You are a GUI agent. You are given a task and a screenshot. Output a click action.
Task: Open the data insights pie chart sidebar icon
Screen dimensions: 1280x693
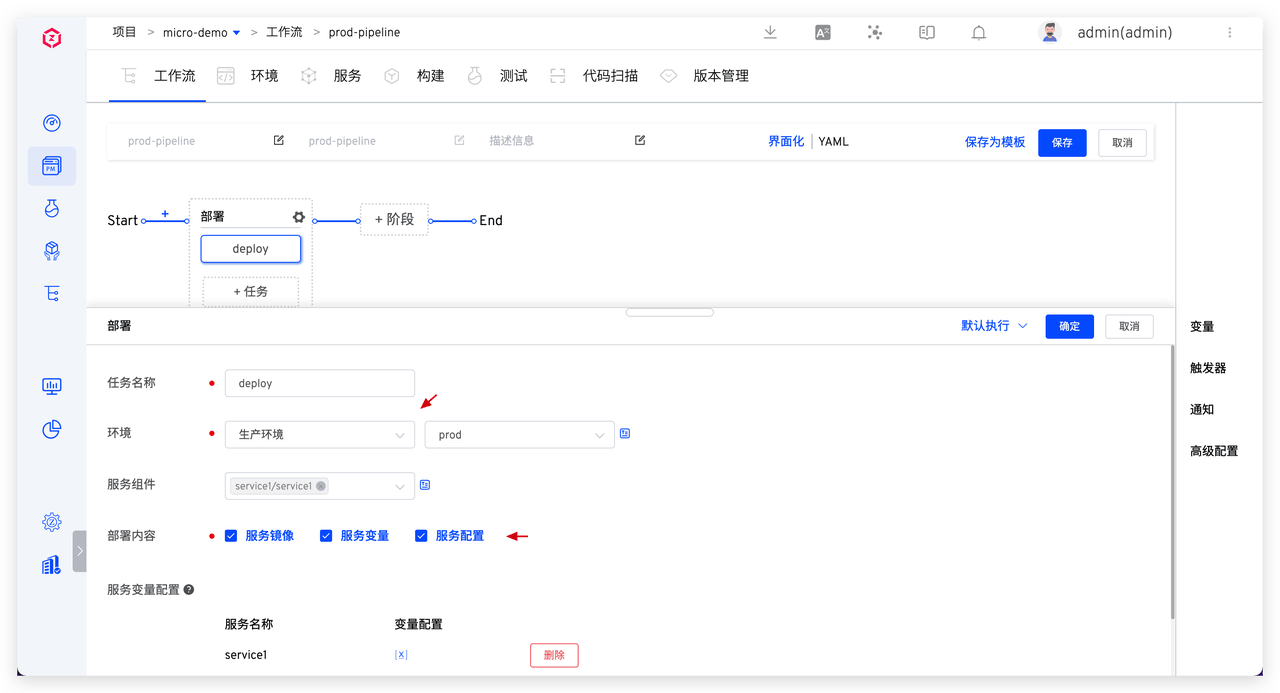tap(51, 429)
